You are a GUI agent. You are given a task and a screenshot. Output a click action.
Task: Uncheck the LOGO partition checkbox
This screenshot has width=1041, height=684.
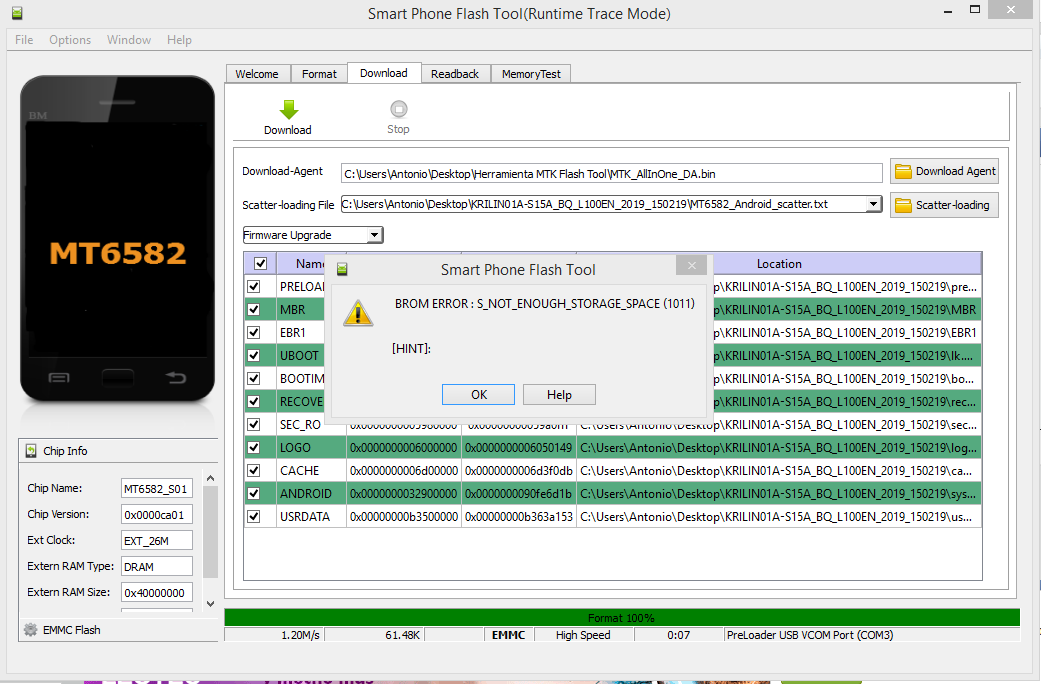pyautogui.click(x=254, y=448)
